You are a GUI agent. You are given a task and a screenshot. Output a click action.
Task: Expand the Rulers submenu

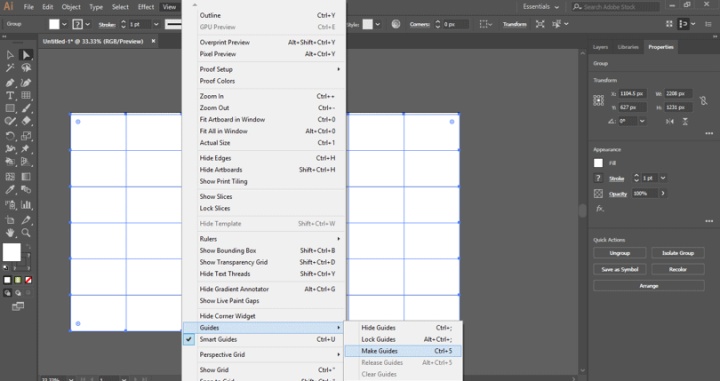pyautogui.click(x=264, y=239)
